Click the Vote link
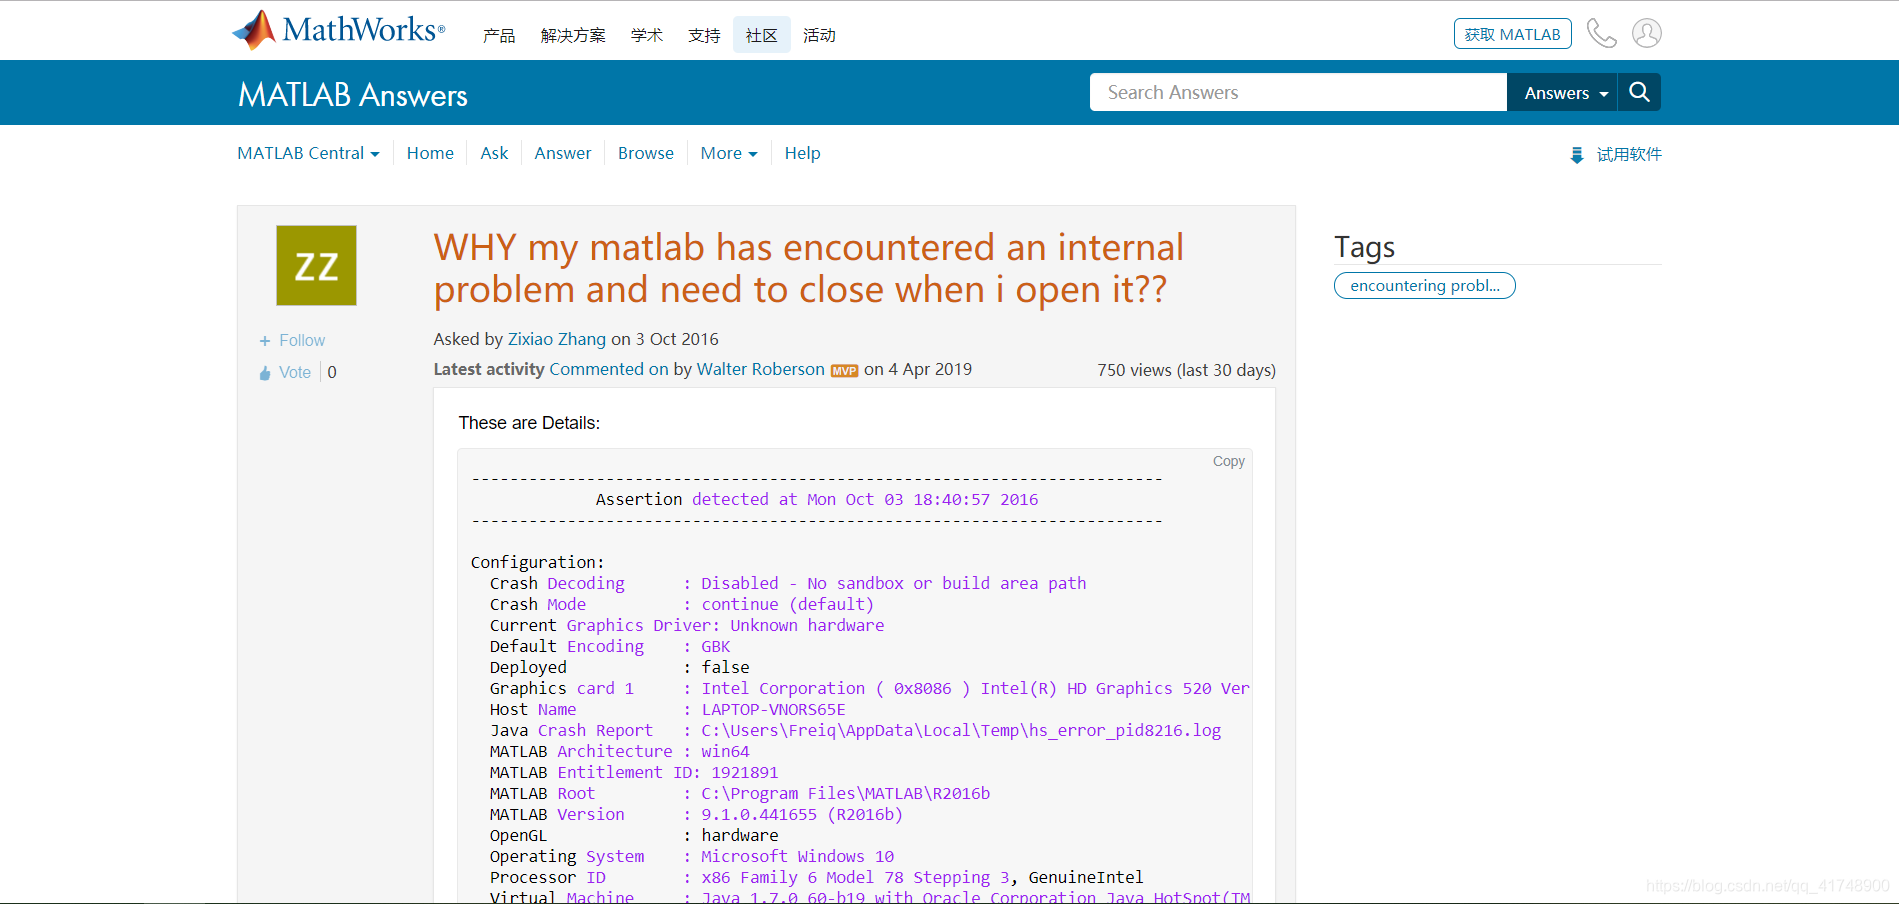 click(x=295, y=373)
